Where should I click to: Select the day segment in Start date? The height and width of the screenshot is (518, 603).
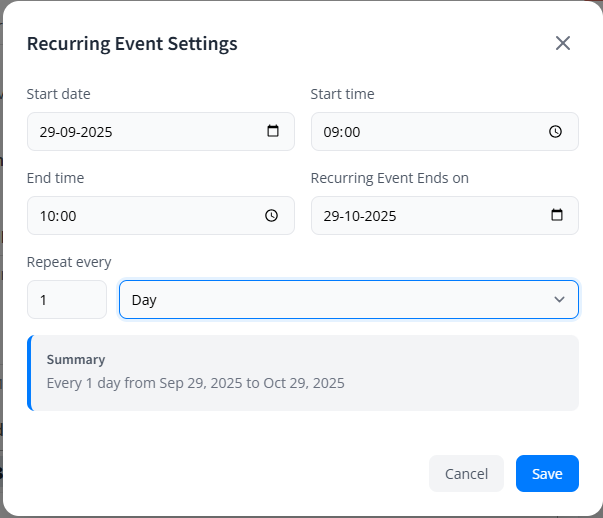(47, 131)
